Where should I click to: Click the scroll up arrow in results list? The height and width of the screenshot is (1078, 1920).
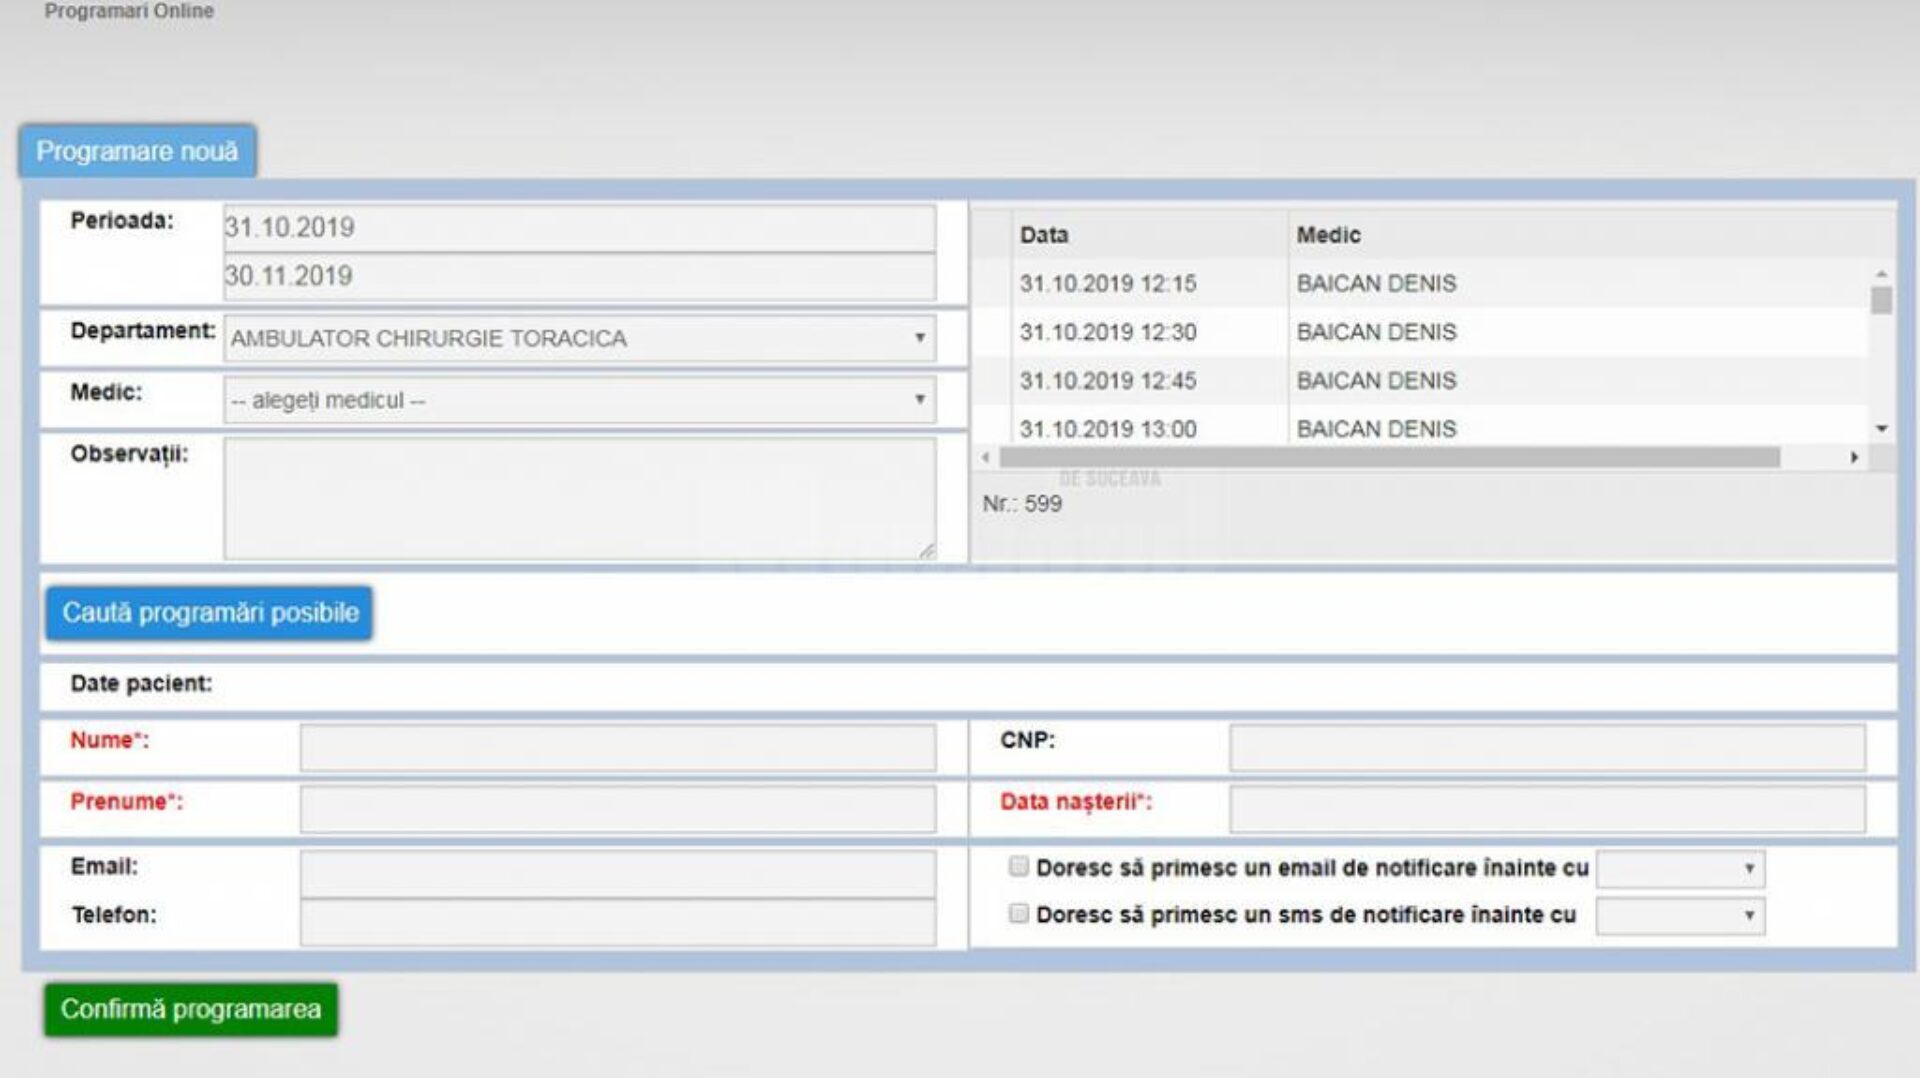click(x=1881, y=274)
